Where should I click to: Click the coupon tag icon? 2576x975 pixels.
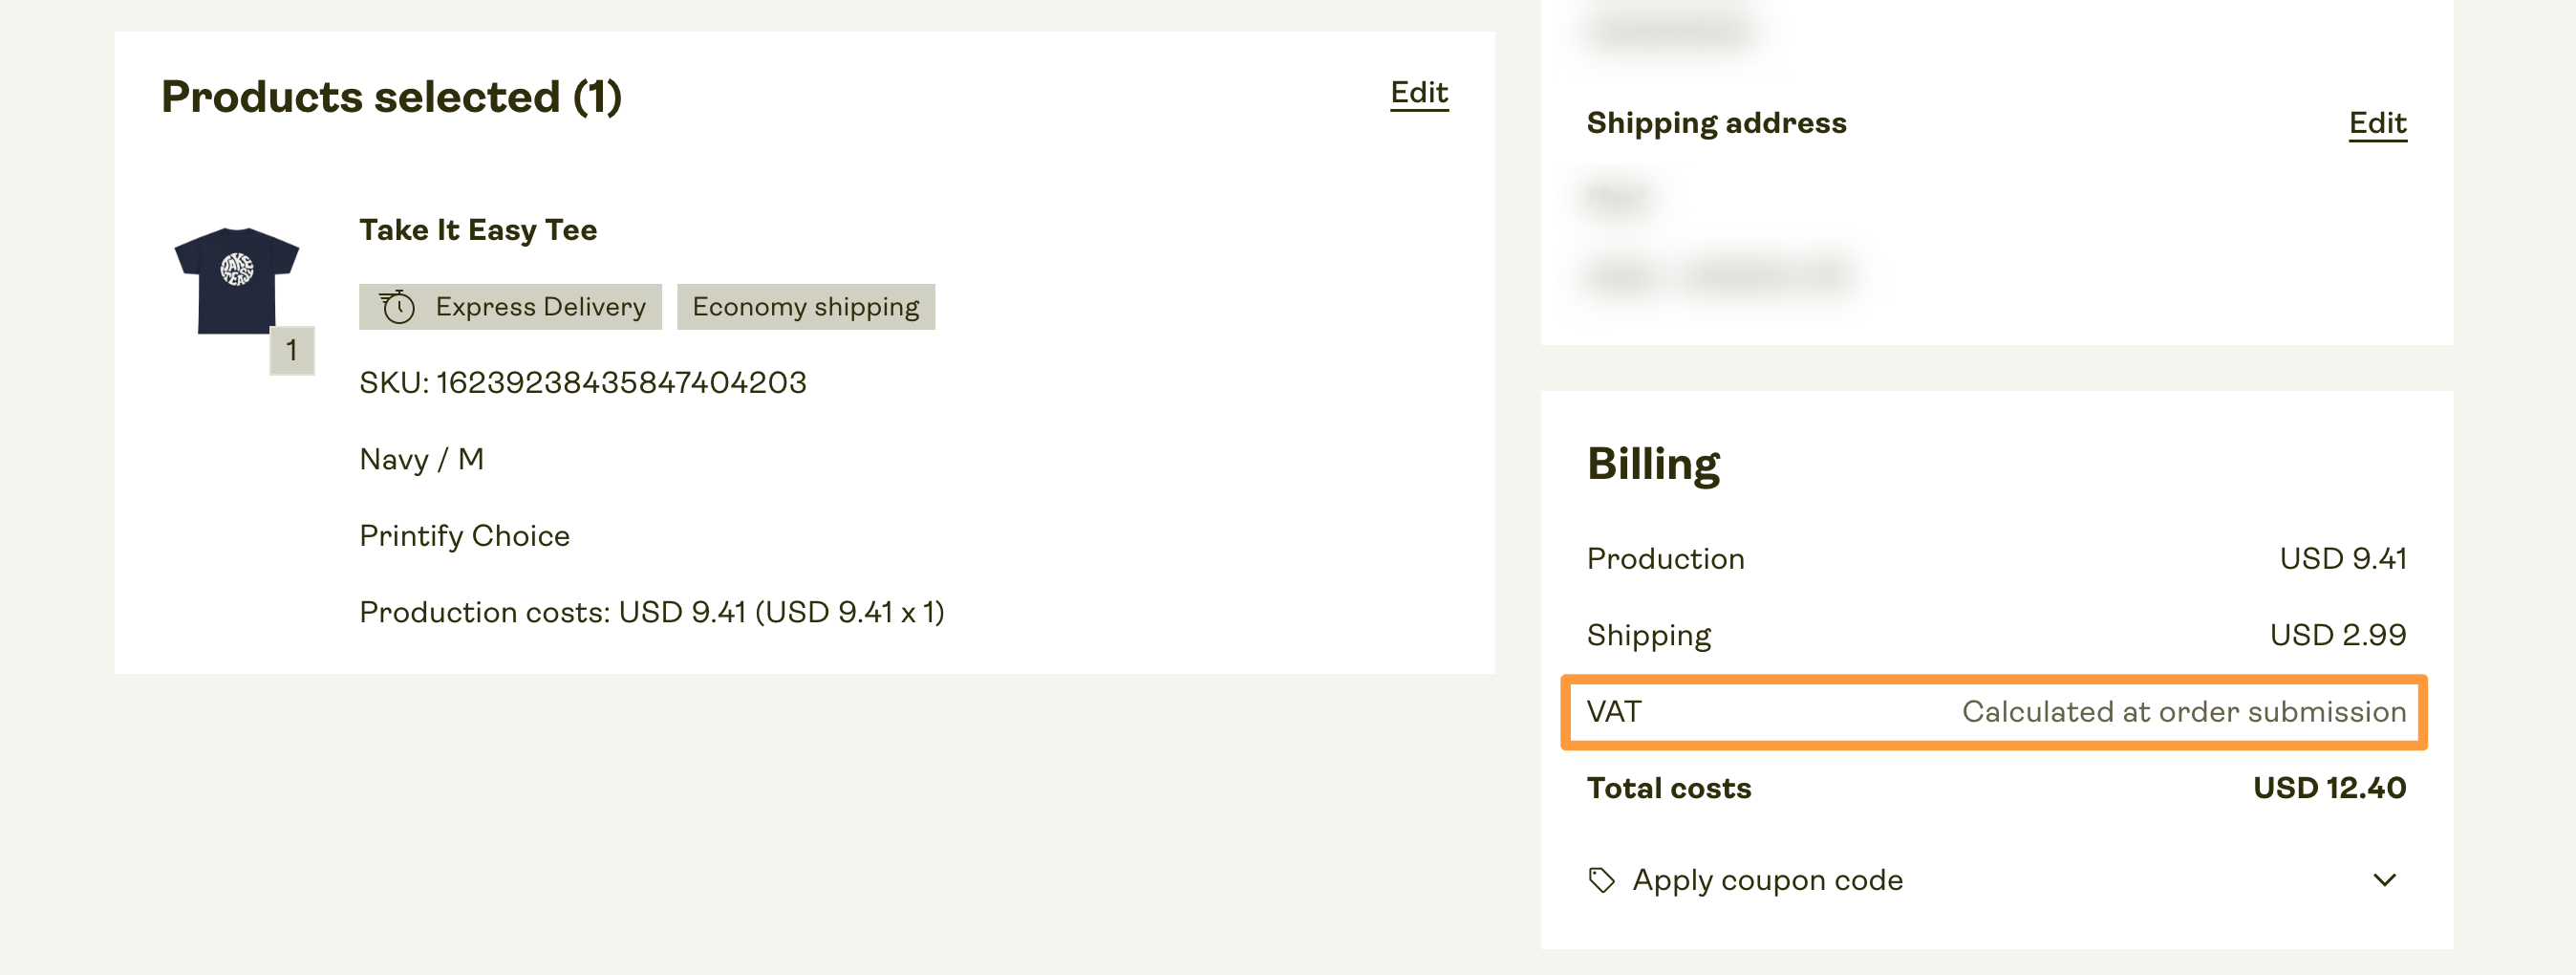[x=1601, y=880]
